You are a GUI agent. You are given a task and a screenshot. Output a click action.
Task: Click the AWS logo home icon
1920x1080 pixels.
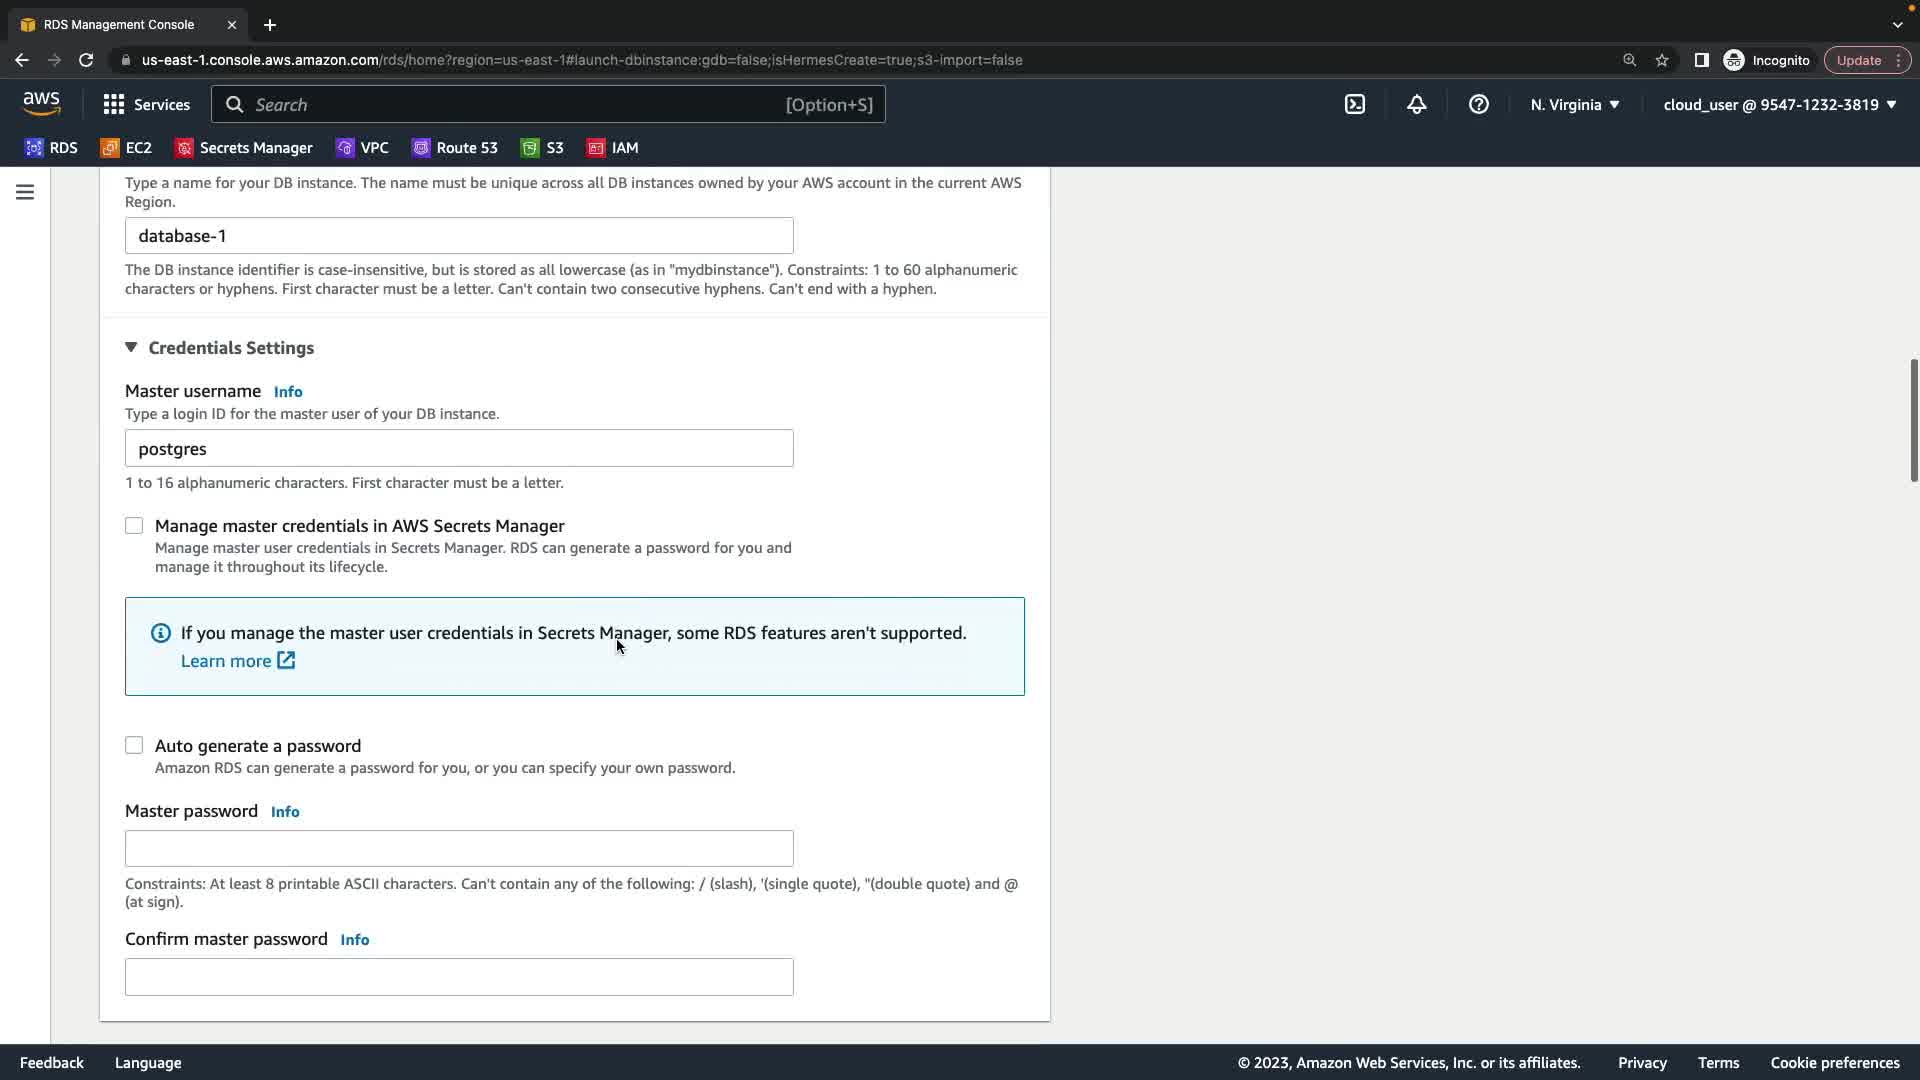coord(41,104)
